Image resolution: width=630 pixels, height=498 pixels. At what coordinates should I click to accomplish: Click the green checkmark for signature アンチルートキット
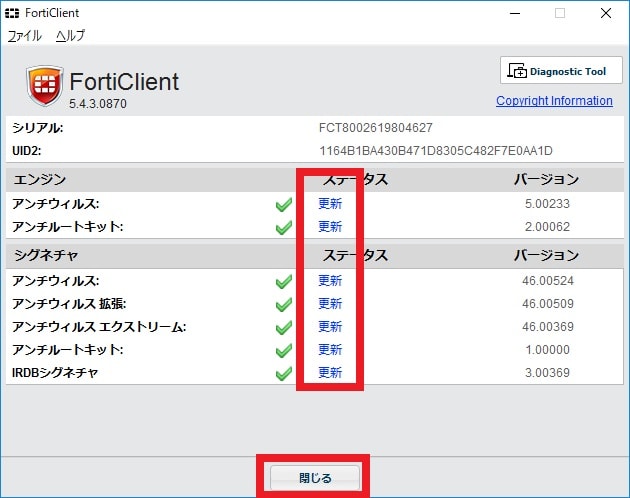point(284,350)
